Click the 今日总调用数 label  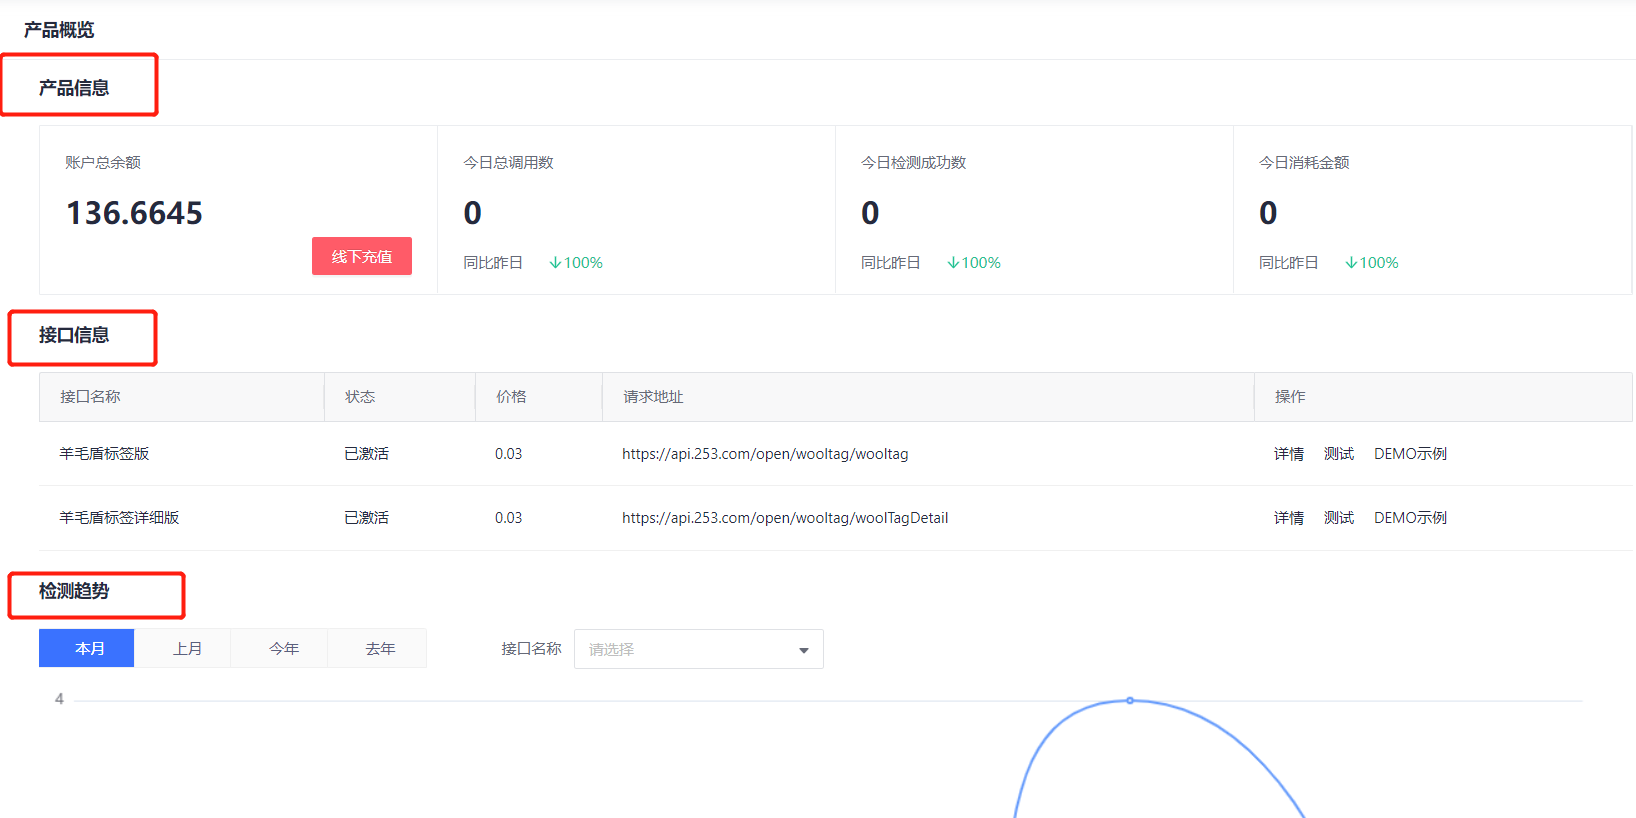coord(508,163)
